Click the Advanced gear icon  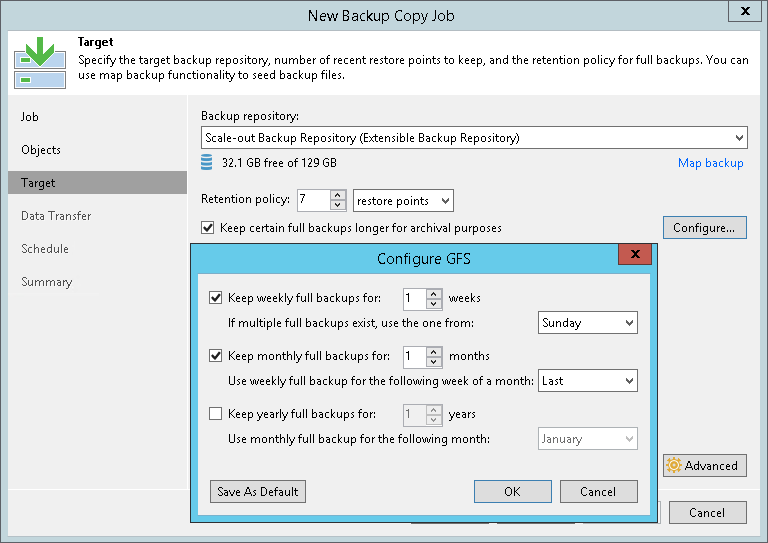pyautogui.click(x=674, y=465)
